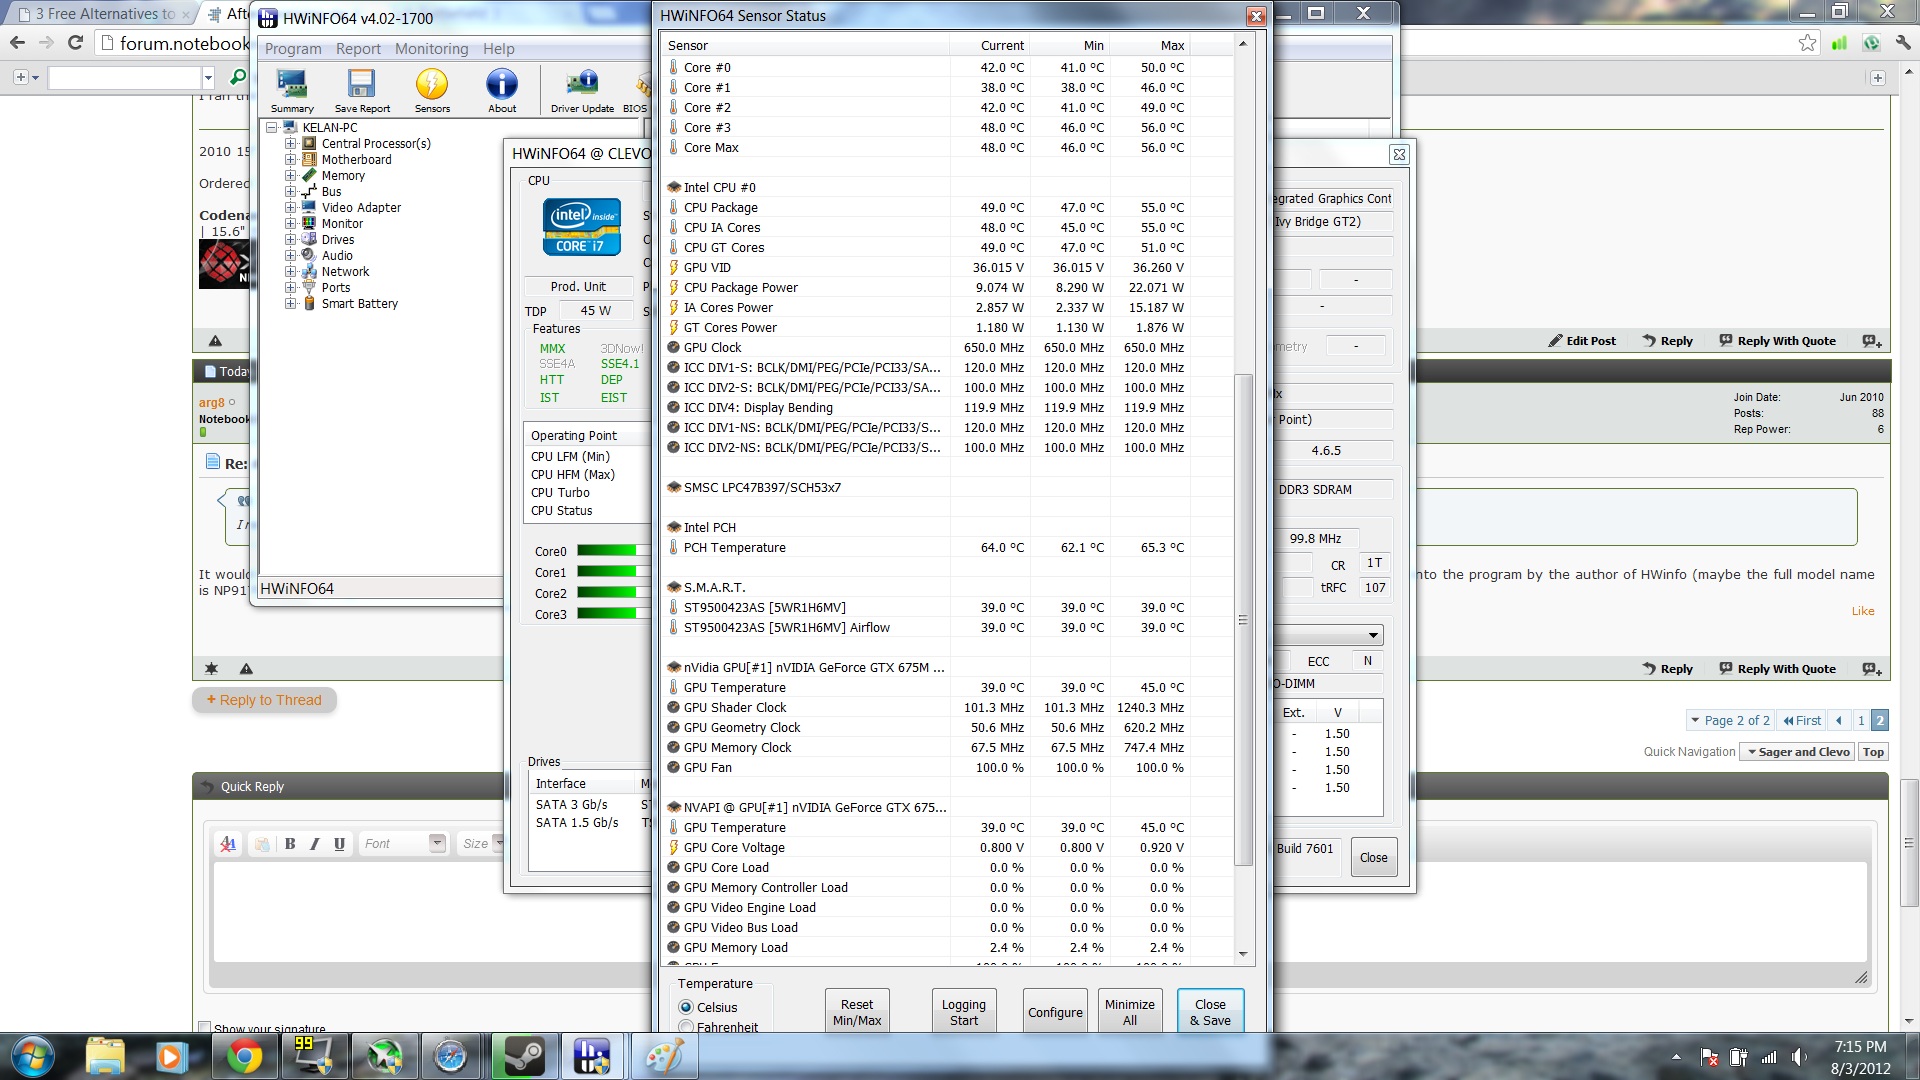The image size is (1920, 1080).
Task: Open the Font dropdown in Quick Reply
Action: (402, 844)
